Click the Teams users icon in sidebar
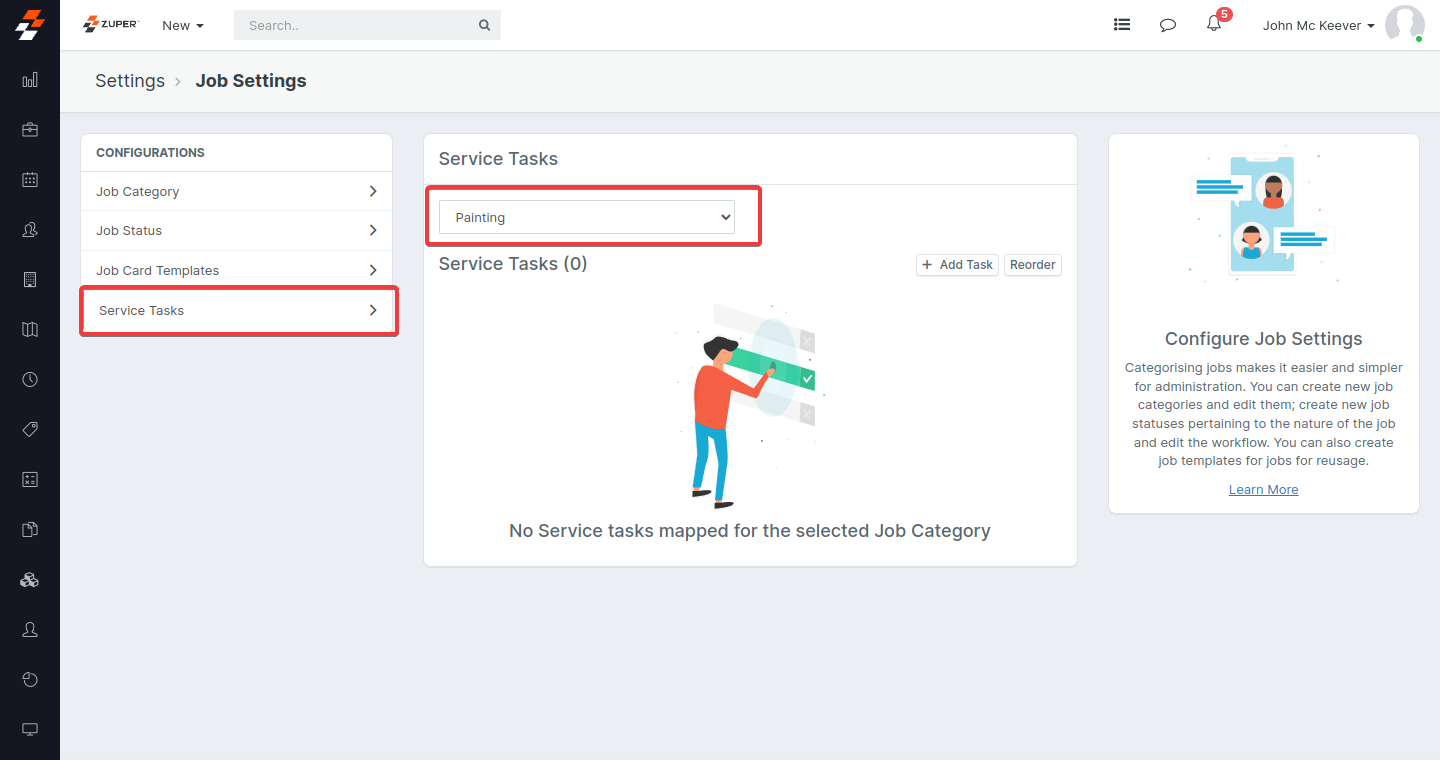Image resolution: width=1440 pixels, height=760 pixels. (x=29, y=229)
